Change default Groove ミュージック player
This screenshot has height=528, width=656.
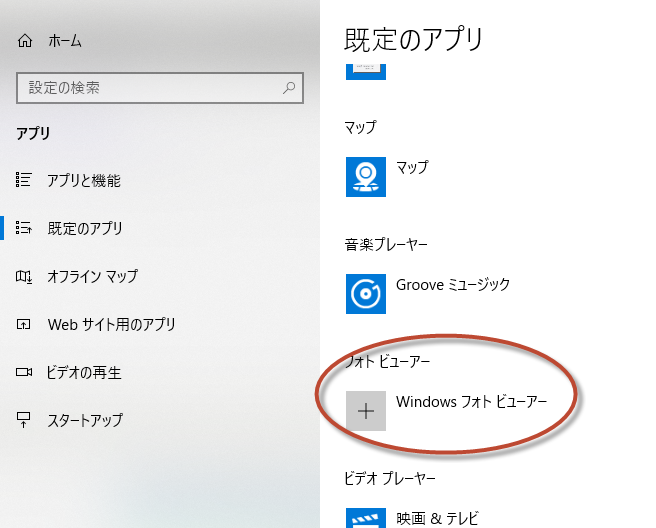[x=453, y=285]
